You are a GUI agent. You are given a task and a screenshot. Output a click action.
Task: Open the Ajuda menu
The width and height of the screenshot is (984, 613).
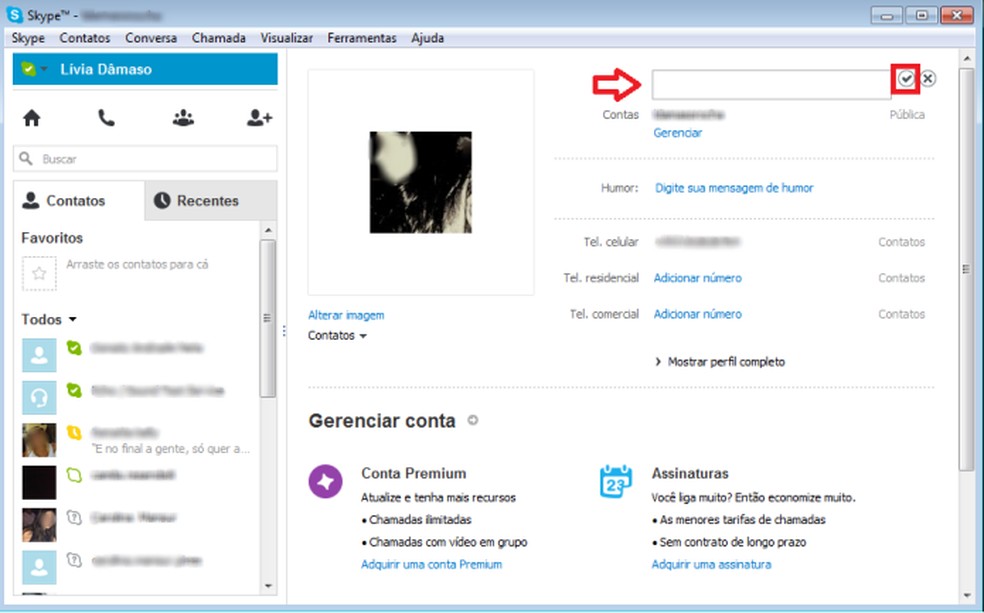427,38
